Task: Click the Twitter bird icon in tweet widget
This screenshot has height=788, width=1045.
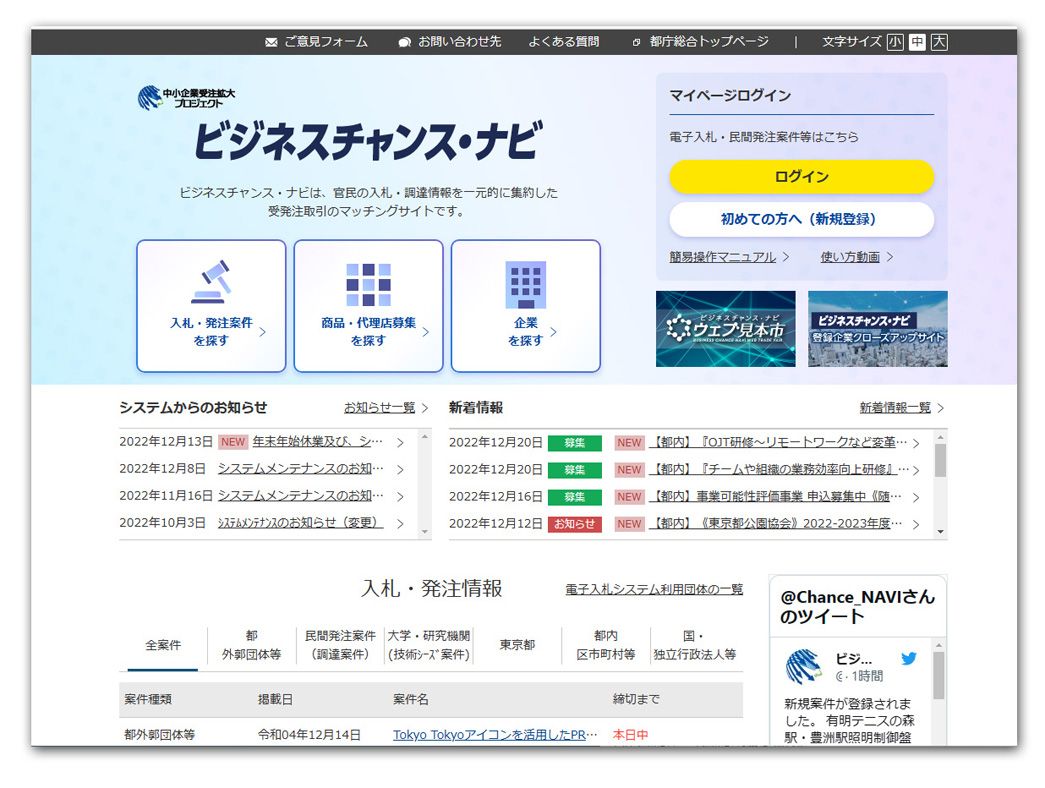Action: pos(908,659)
